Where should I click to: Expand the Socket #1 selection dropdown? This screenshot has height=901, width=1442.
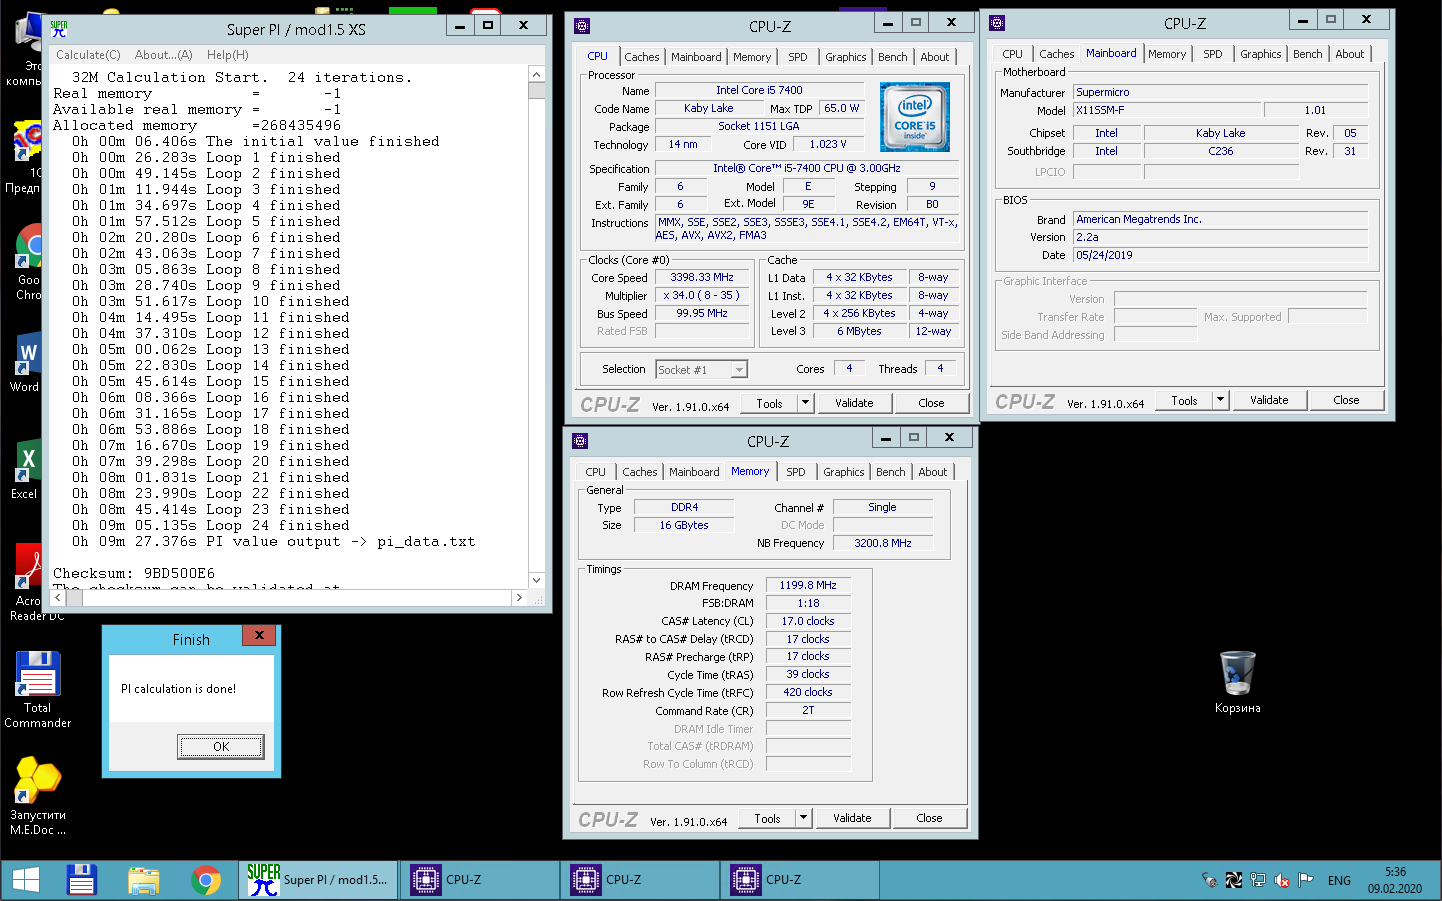[x=739, y=370]
